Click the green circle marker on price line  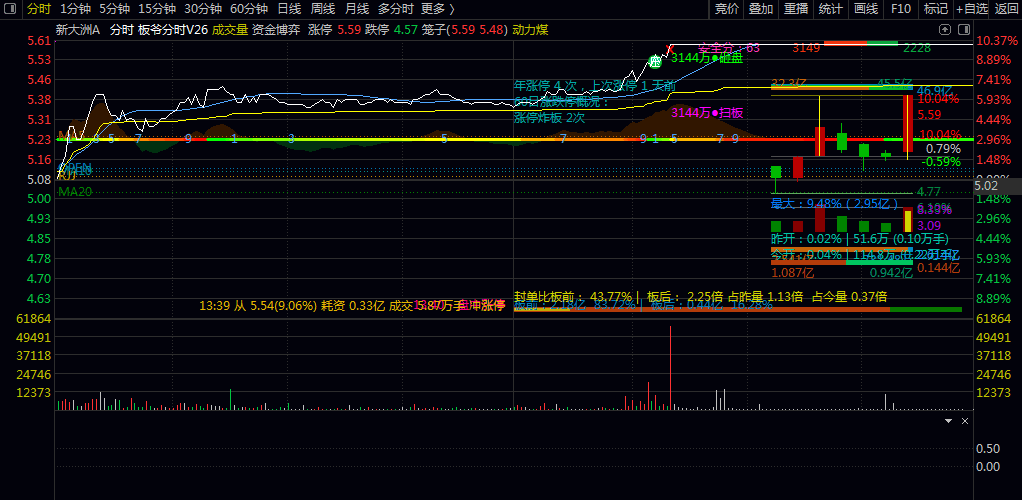[655, 61]
